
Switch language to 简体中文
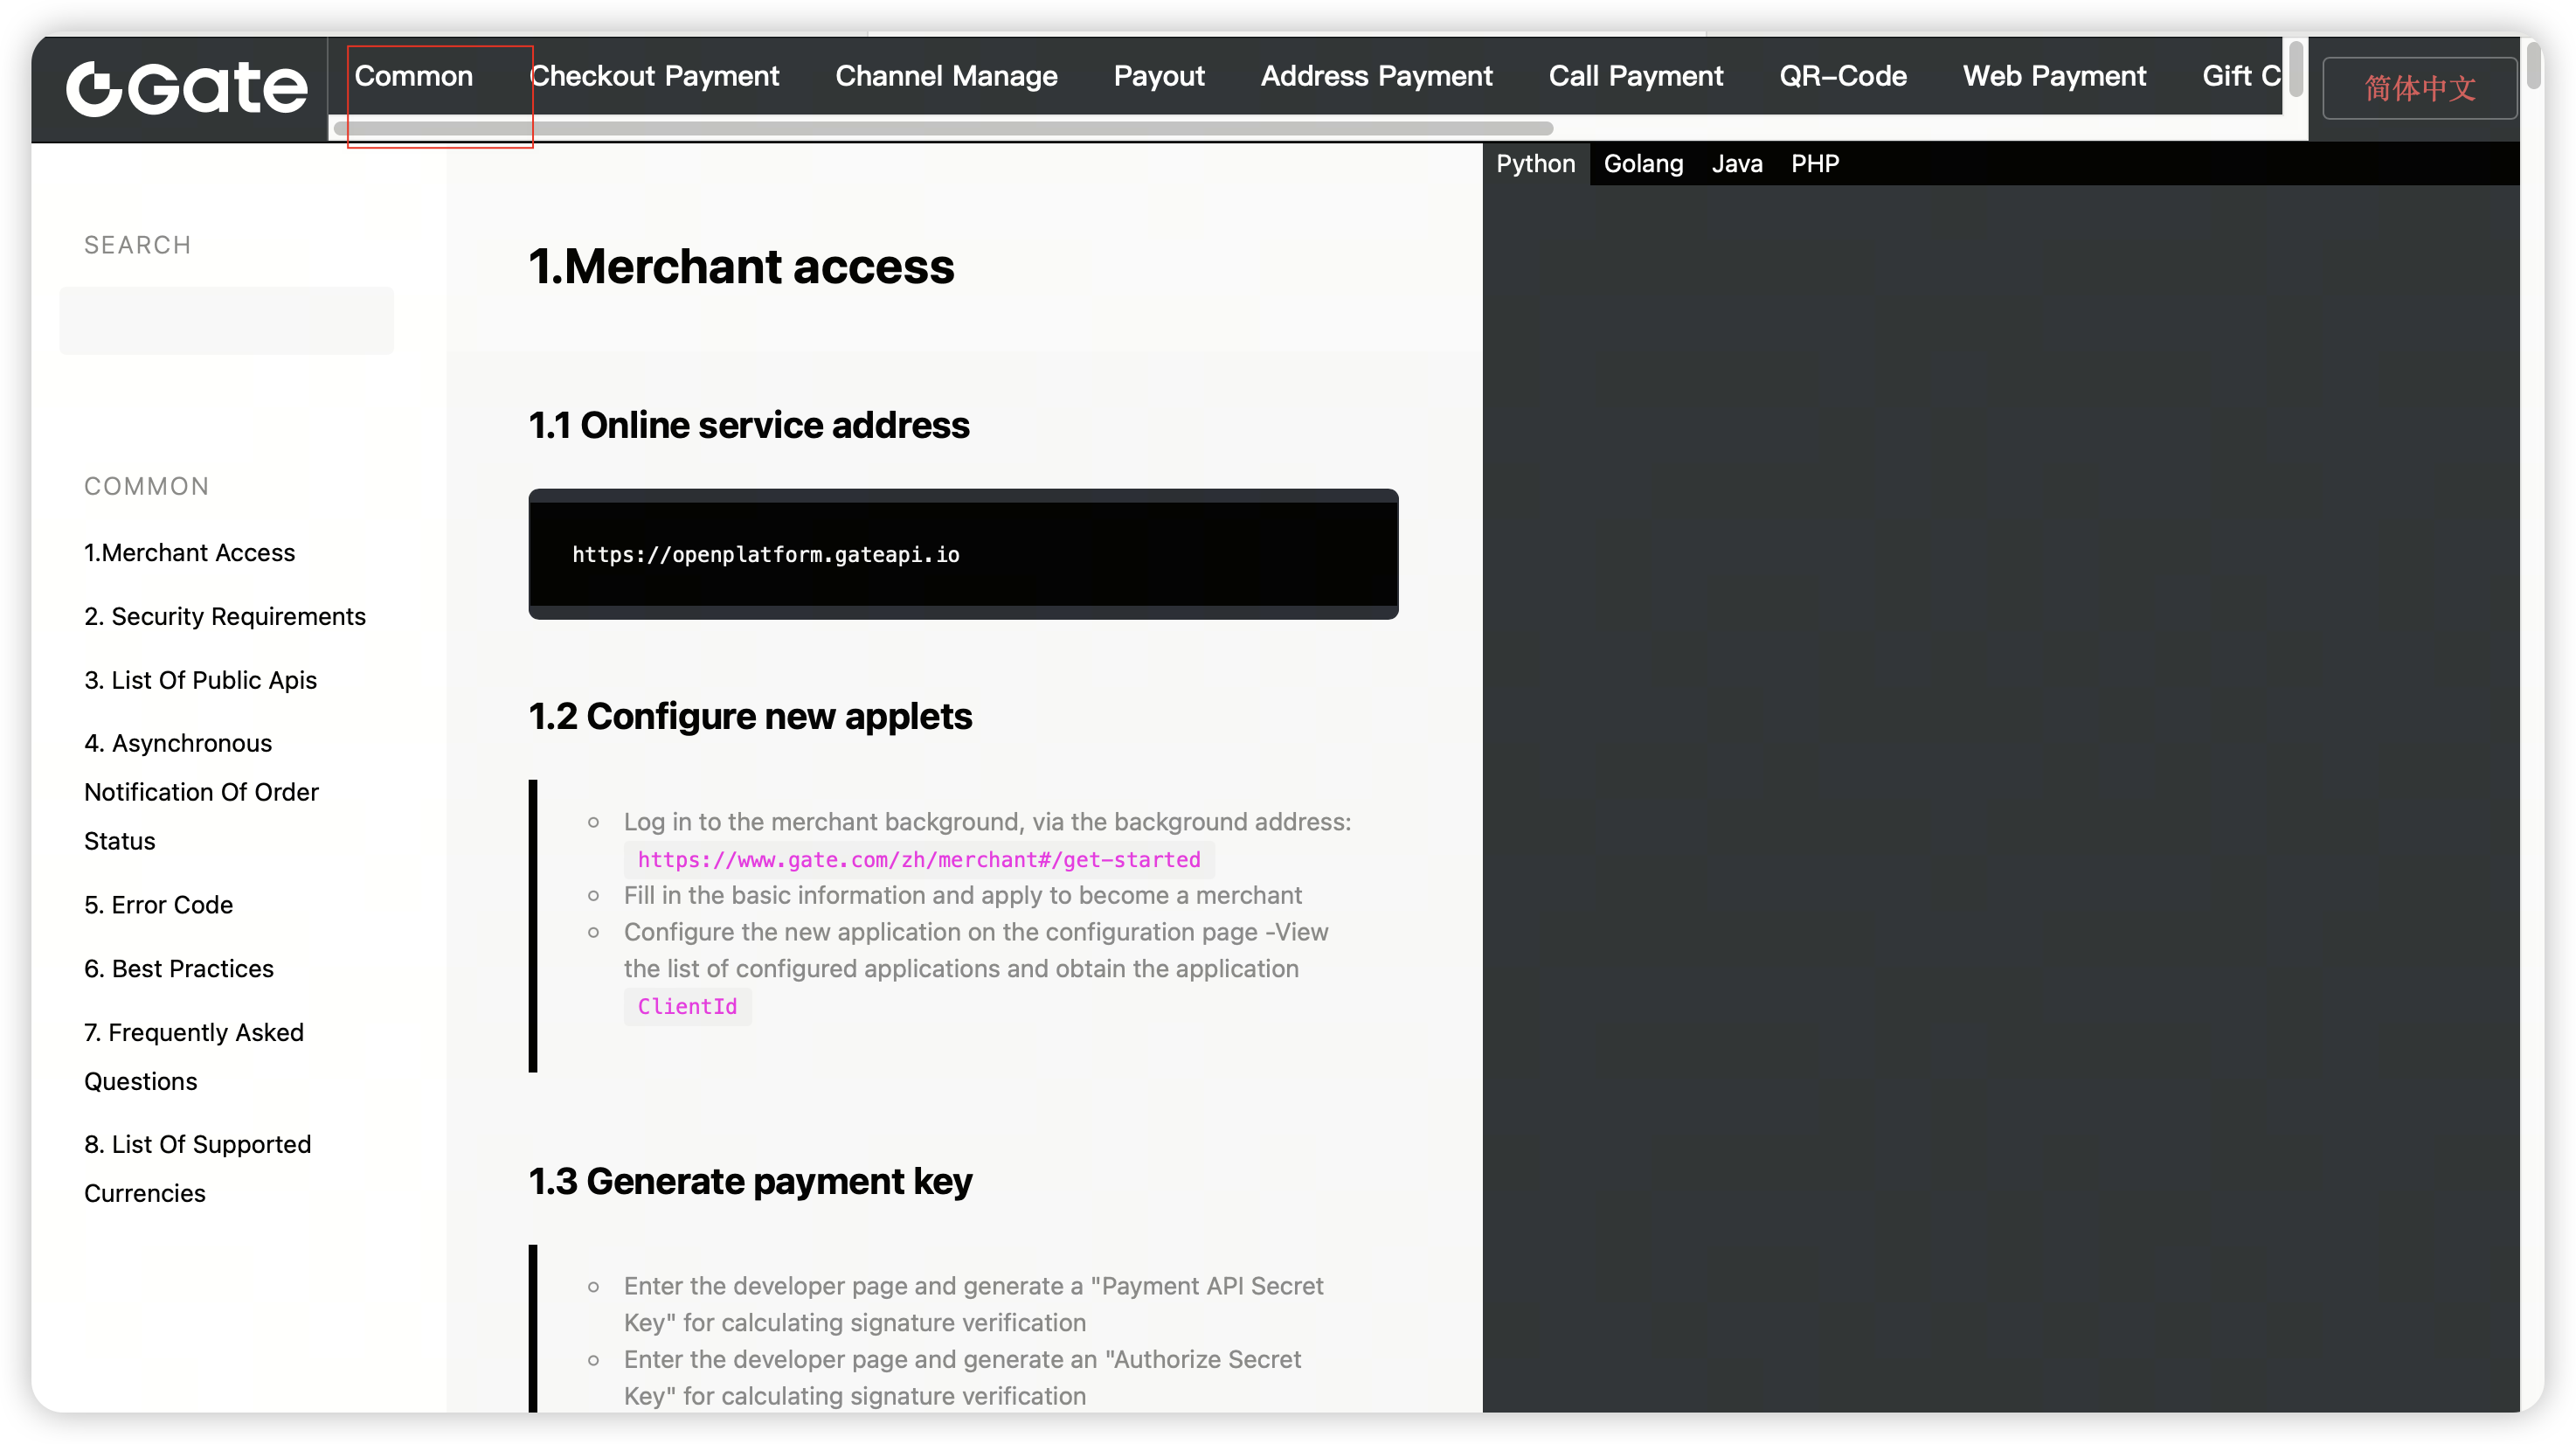click(2418, 88)
